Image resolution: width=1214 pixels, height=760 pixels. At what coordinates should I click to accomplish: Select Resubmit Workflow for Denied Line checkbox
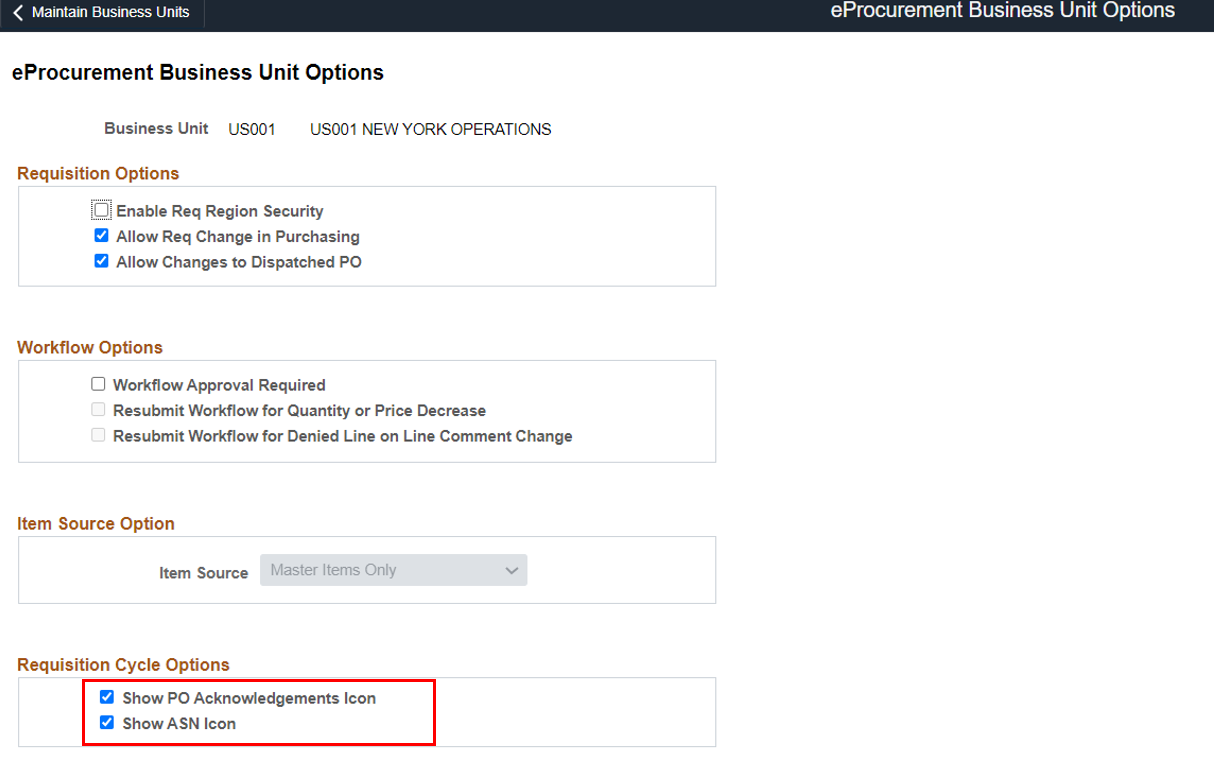[98, 436]
